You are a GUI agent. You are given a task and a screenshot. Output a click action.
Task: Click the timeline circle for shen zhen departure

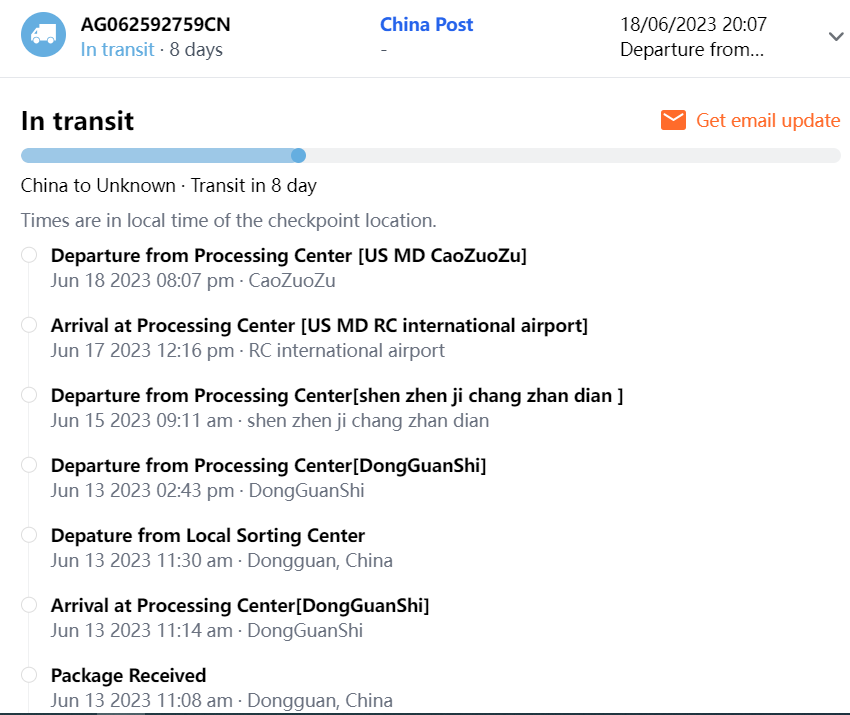(x=29, y=395)
